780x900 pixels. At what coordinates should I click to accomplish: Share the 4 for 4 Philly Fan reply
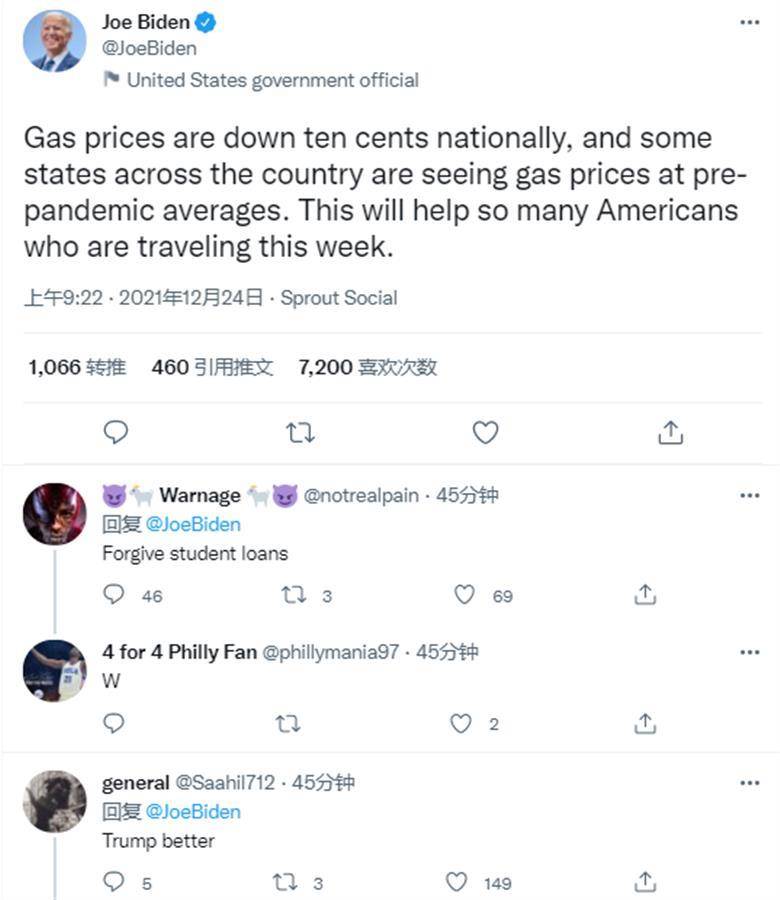click(646, 723)
